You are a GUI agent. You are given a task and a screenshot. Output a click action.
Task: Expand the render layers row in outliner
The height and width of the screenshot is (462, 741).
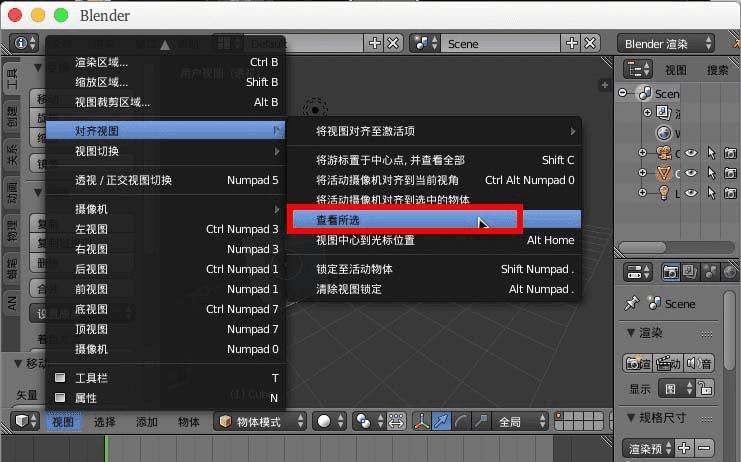tap(647, 112)
